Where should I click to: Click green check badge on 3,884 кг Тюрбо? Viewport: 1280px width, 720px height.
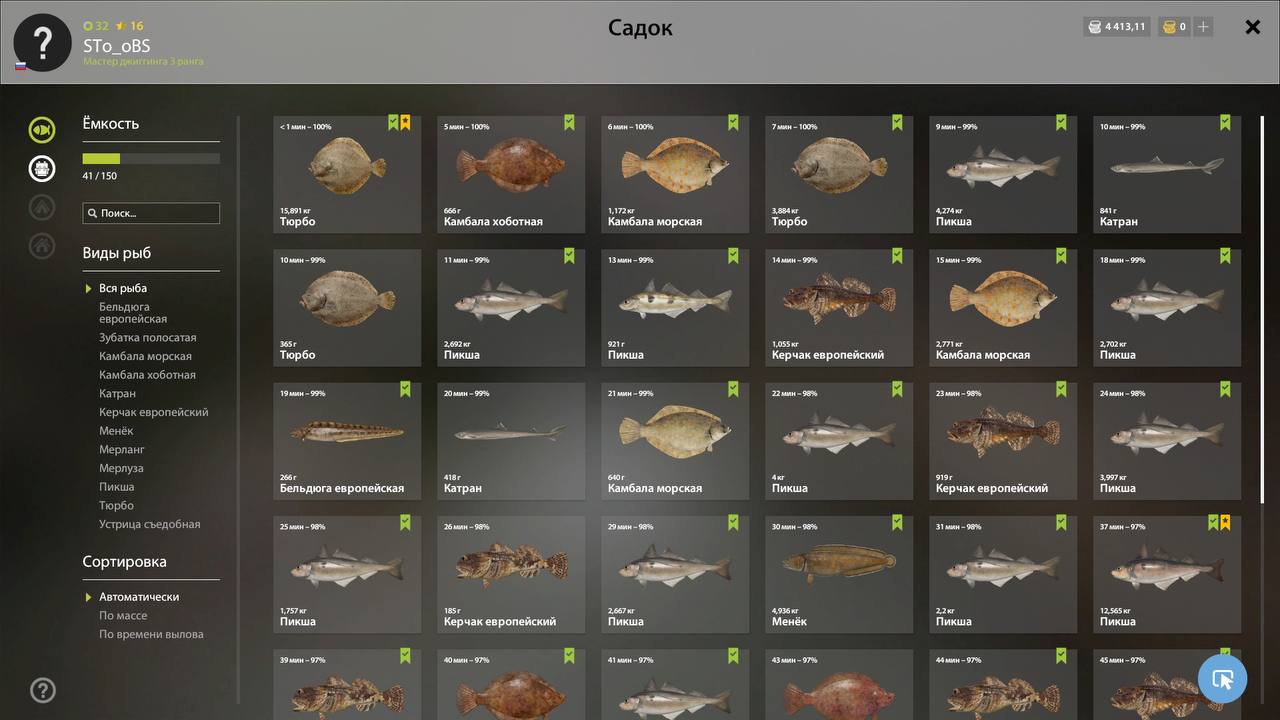point(897,122)
